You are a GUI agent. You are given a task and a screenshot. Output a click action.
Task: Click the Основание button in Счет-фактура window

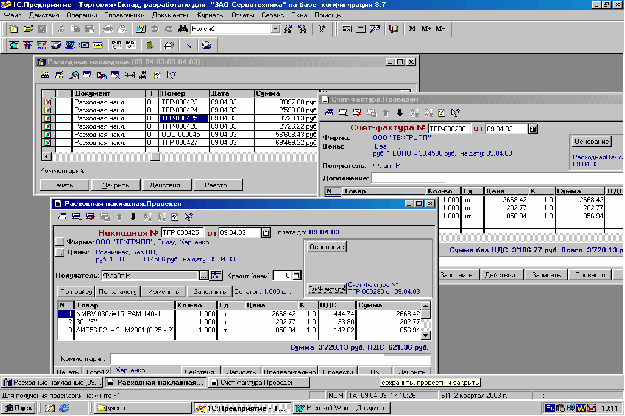pyautogui.click(x=592, y=141)
